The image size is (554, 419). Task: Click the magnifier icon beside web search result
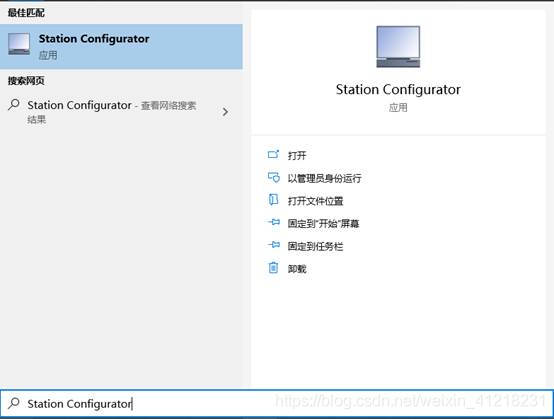pos(14,105)
